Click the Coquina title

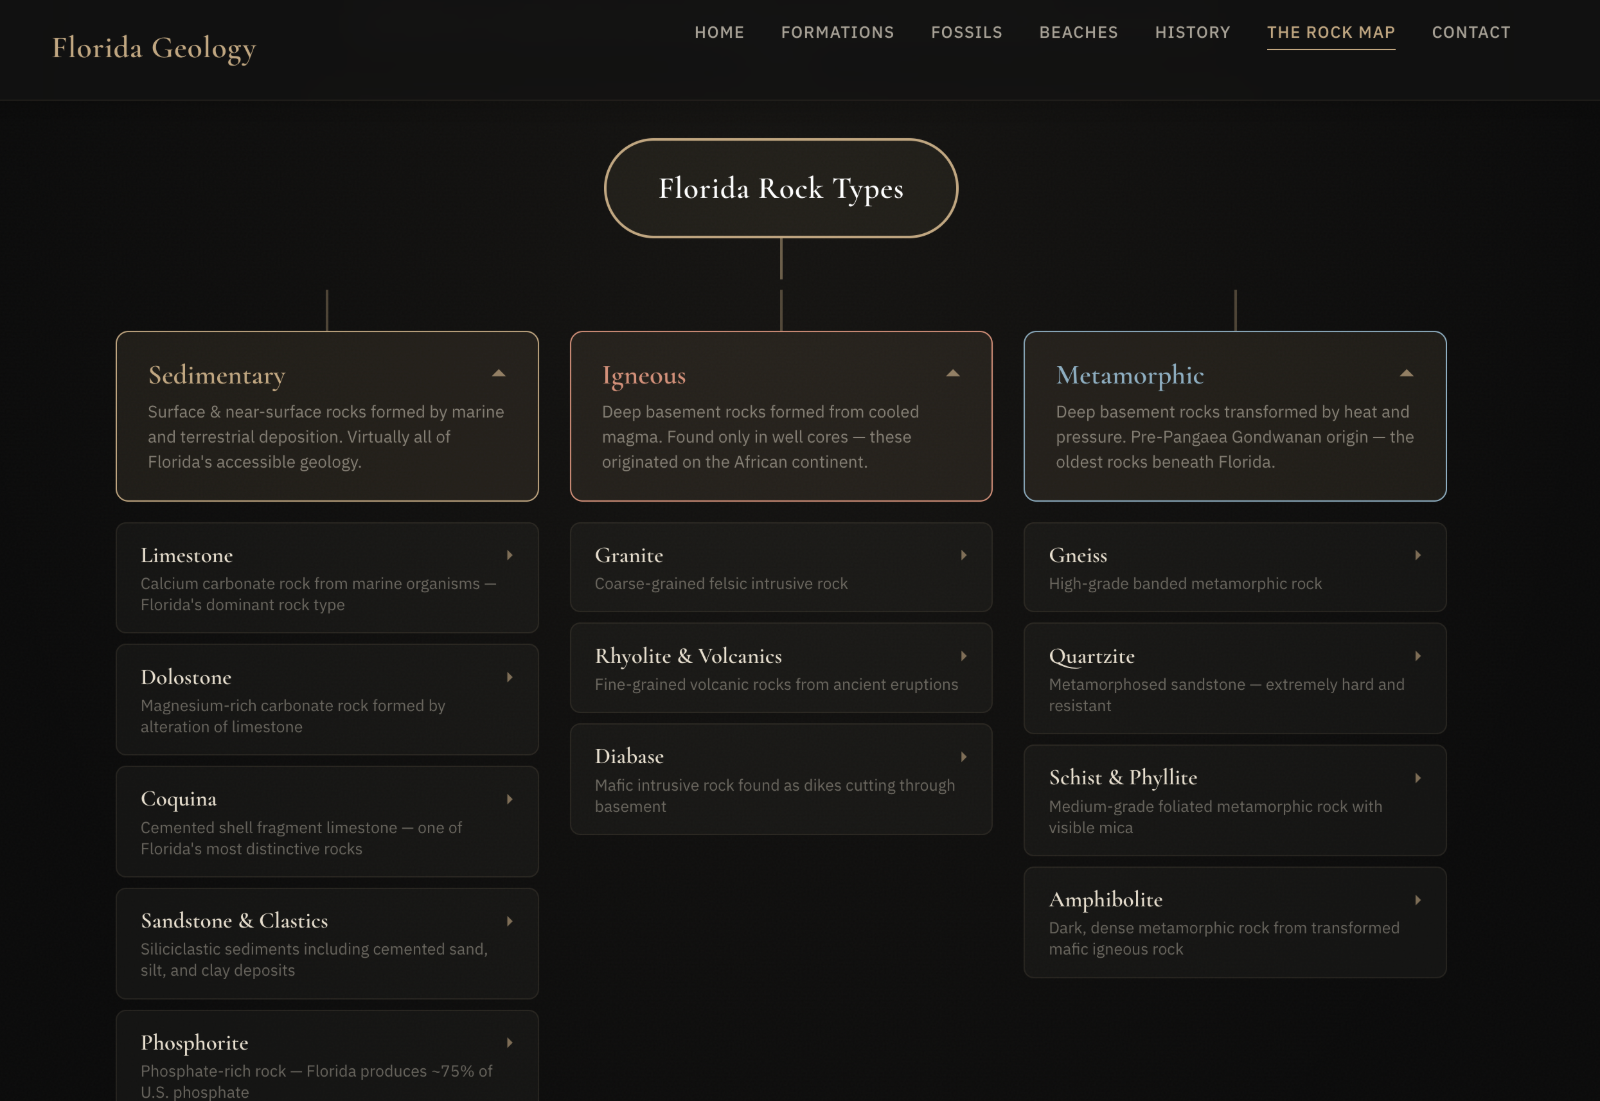[x=179, y=799]
